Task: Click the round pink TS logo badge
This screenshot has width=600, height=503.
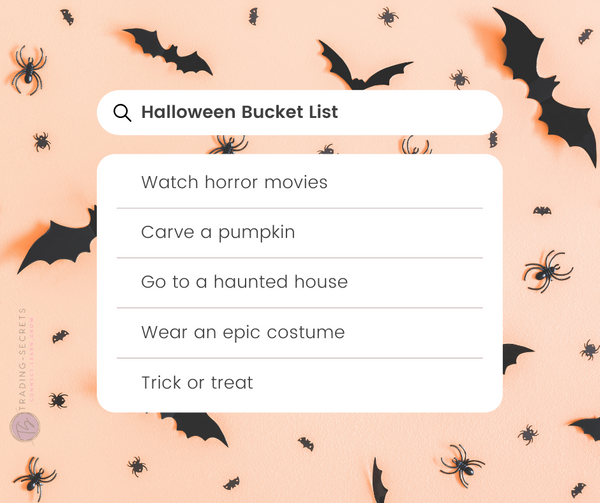Action: (25, 426)
